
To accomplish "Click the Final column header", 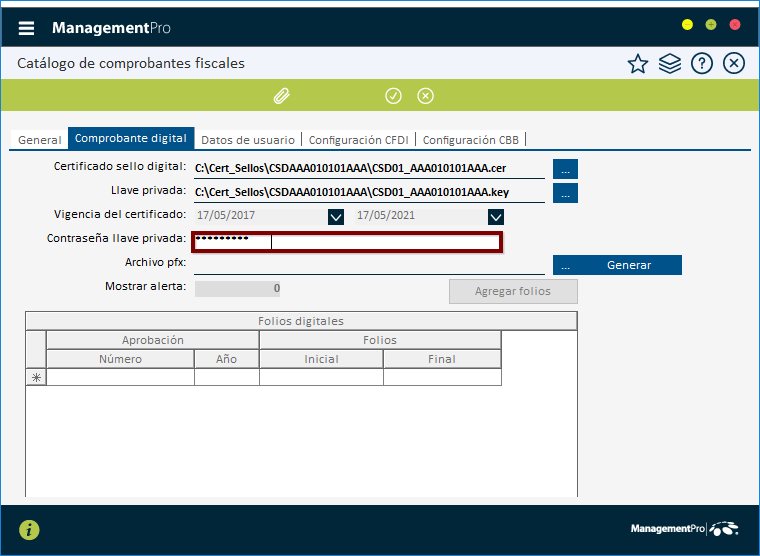I will (x=442, y=359).
